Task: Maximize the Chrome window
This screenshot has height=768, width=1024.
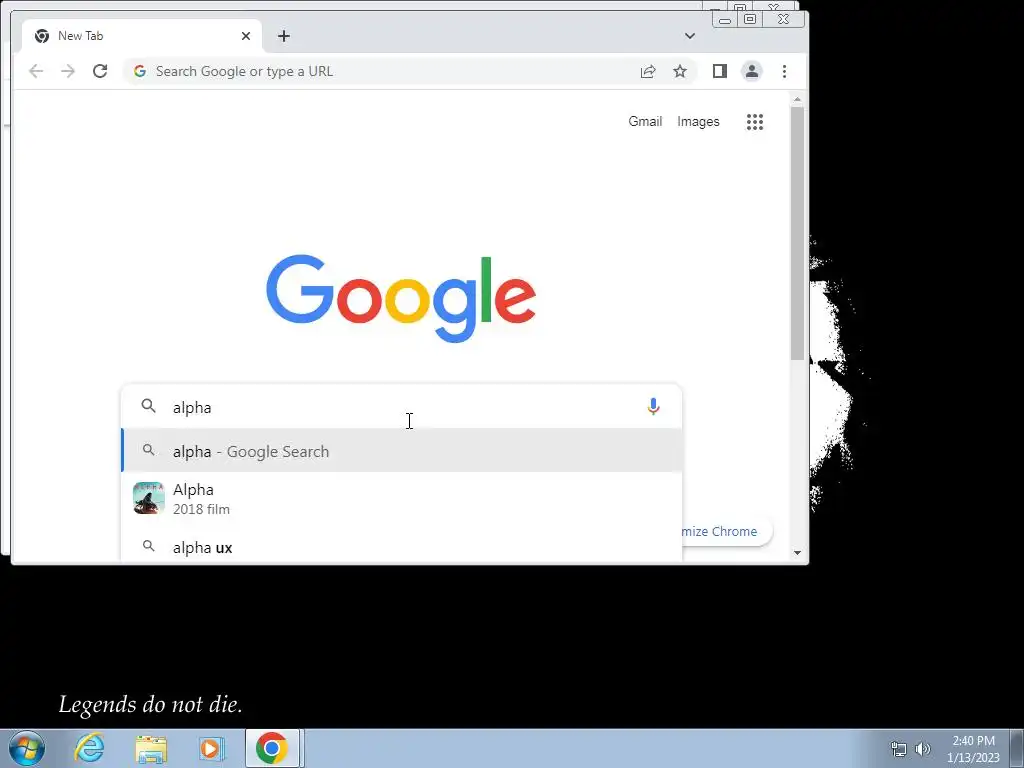Action: pyautogui.click(x=750, y=20)
